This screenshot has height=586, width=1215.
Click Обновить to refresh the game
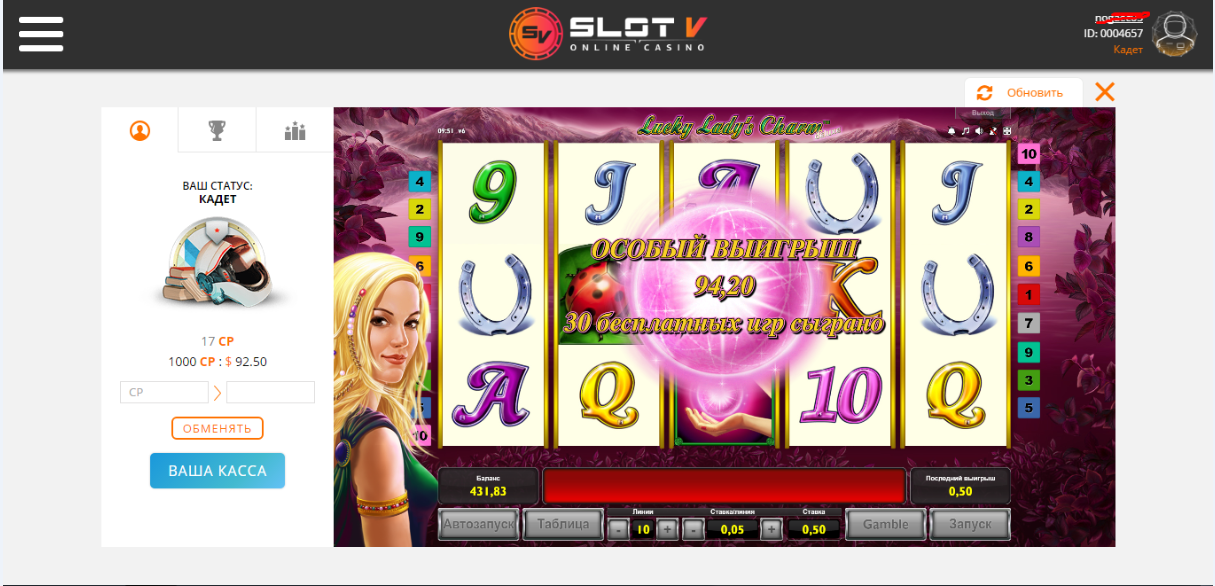coord(1023,92)
